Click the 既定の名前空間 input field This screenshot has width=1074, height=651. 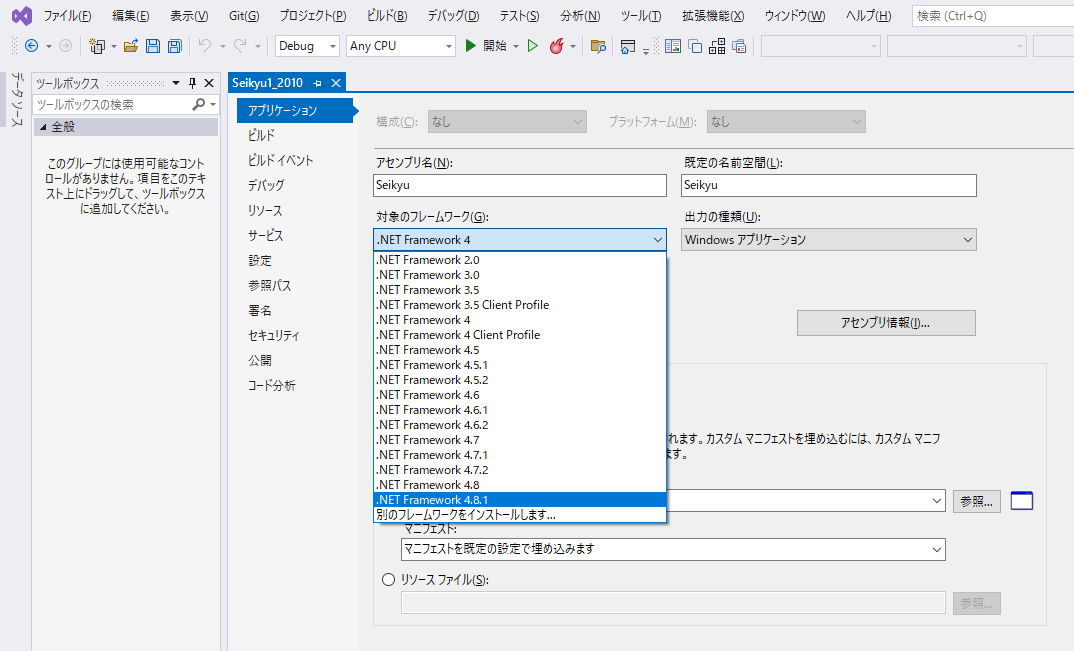pyautogui.click(x=829, y=185)
